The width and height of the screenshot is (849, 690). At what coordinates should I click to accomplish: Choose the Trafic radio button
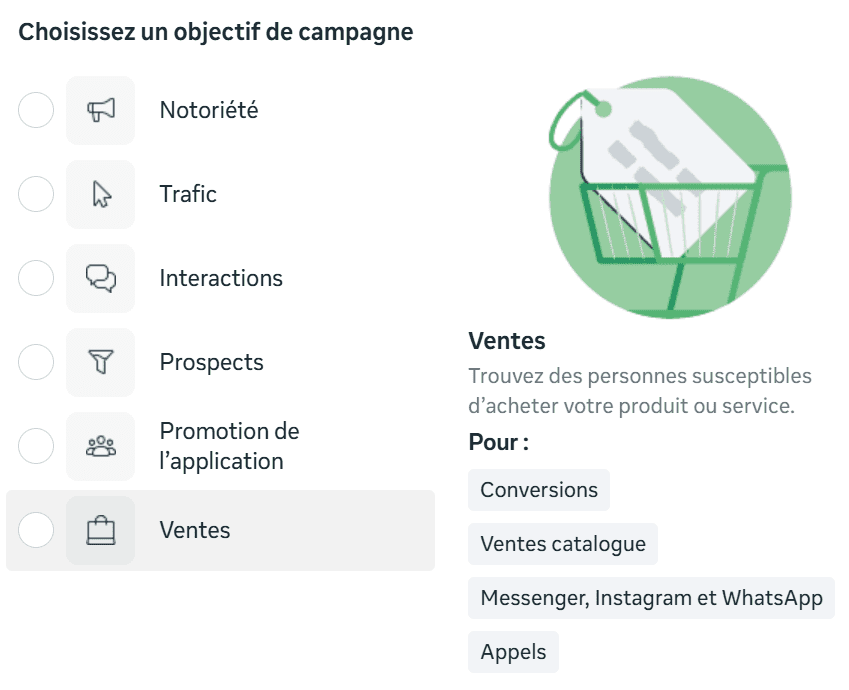pos(36,194)
